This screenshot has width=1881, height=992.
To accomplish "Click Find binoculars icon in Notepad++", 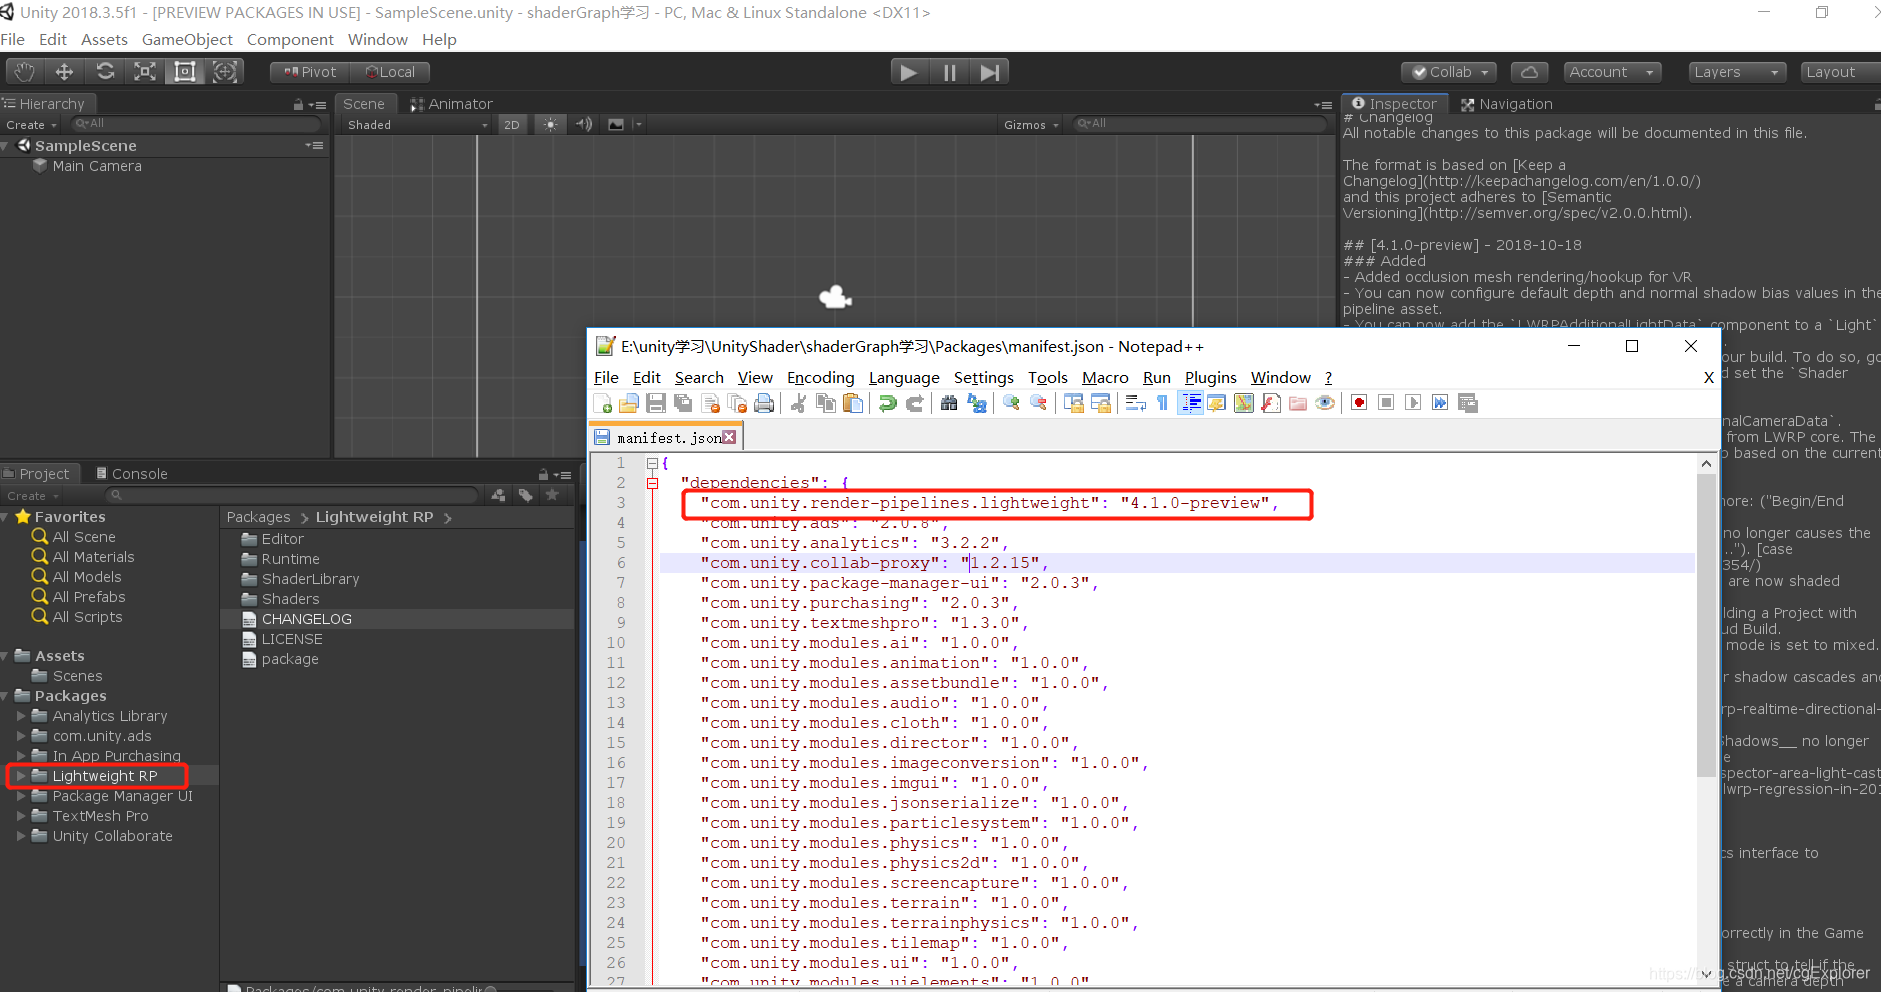I will pyautogui.click(x=949, y=403).
